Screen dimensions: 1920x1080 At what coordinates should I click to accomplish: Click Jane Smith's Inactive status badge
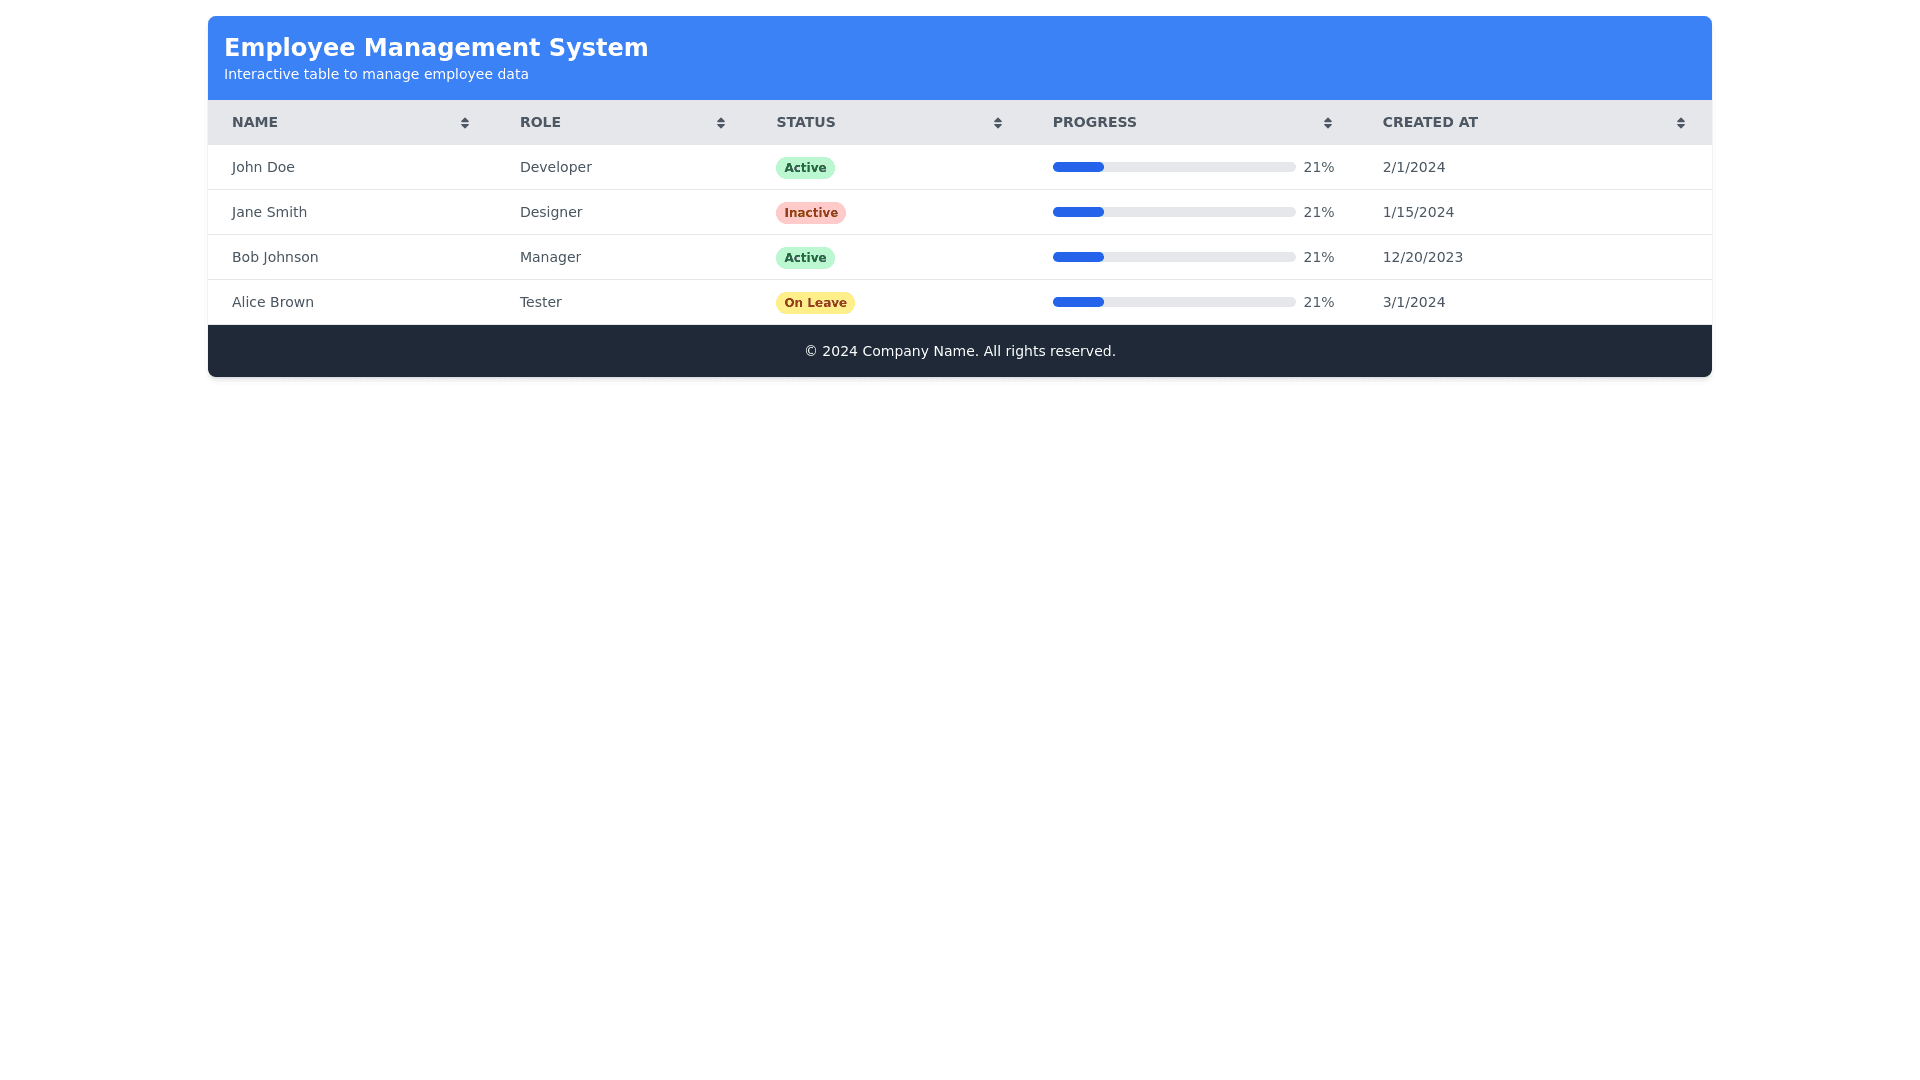coord(811,213)
